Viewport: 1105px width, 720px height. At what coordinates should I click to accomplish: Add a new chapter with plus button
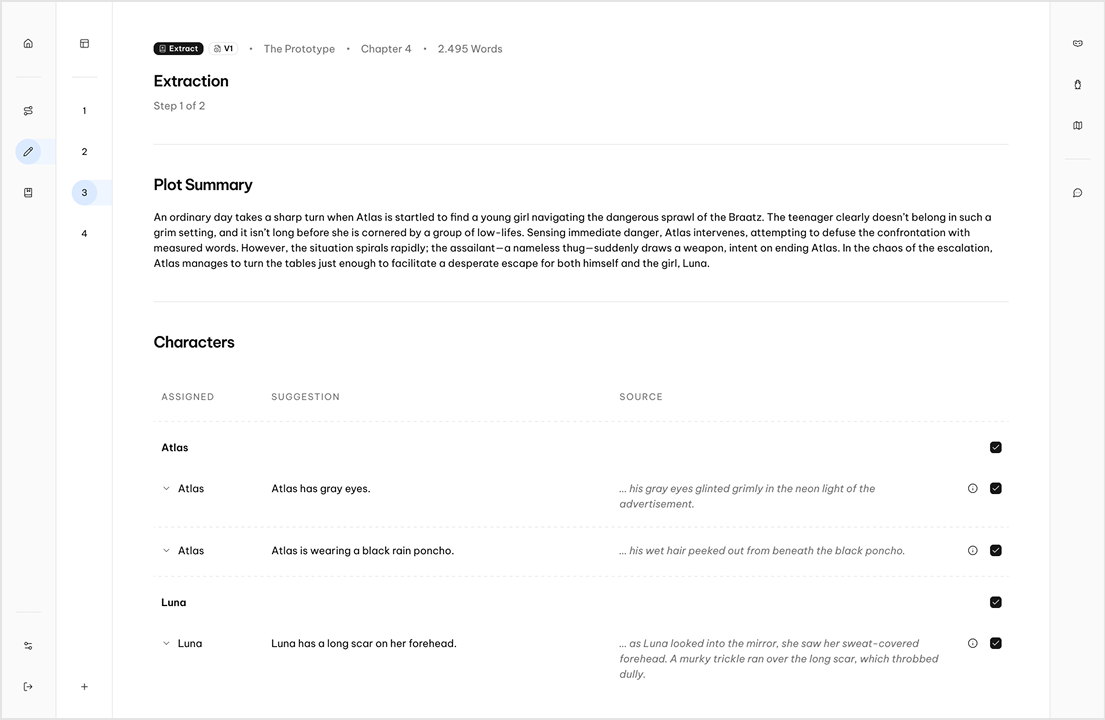[85, 687]
